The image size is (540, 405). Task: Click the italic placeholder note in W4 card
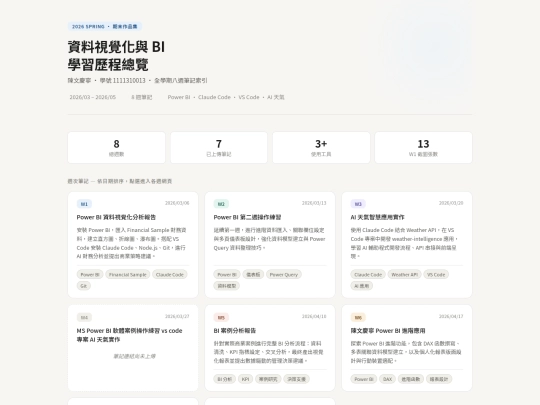coord(134,356)
